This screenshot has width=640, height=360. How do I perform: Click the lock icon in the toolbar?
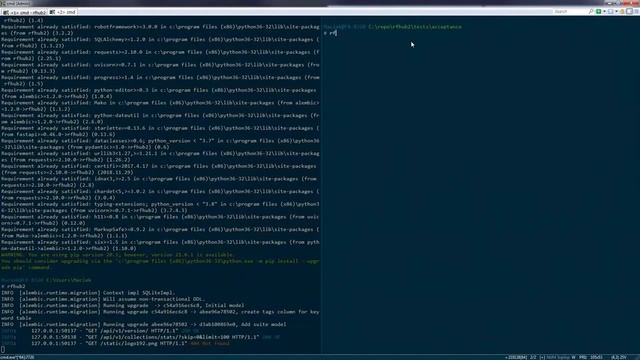click(x=622, y=11)
